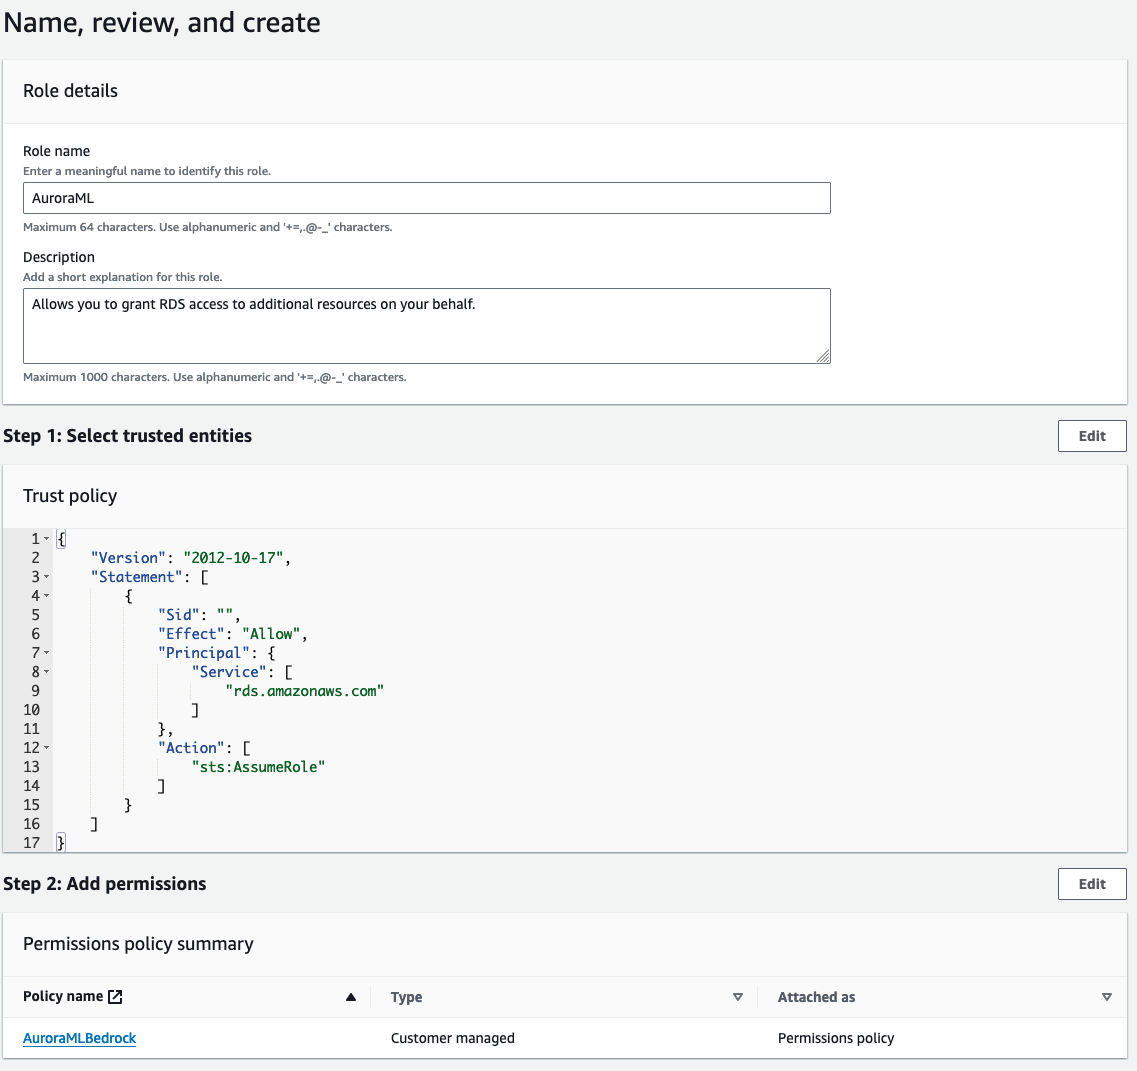Open the external link icon beside Policy name
This screenshot has height=1071, width=1137.
pos(116,997)
